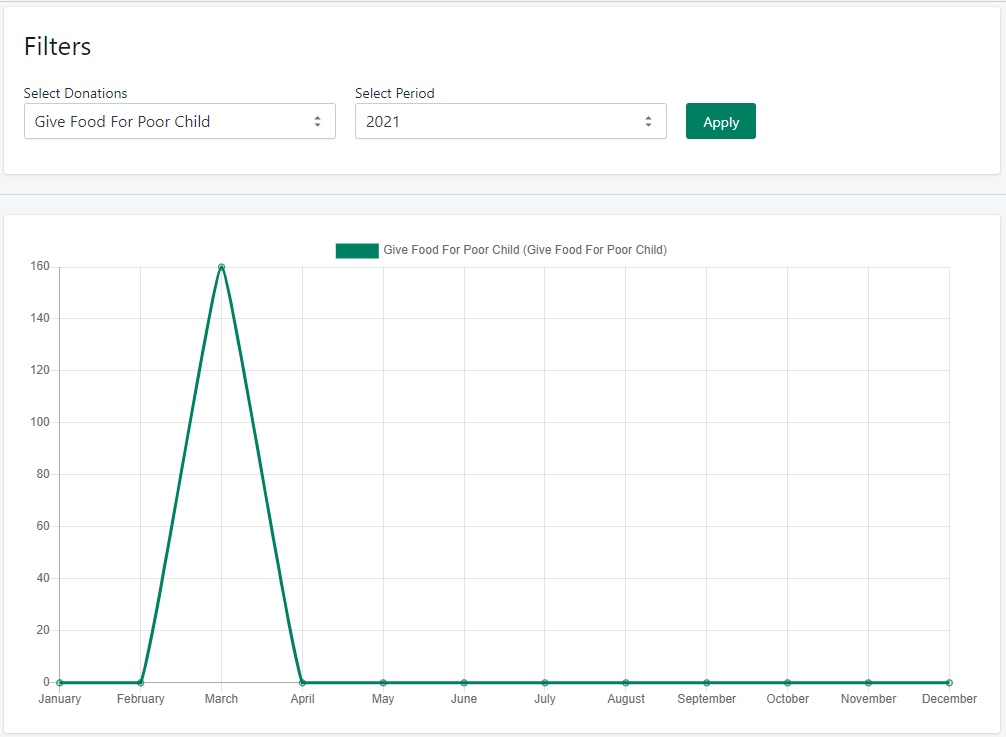
Task: Select the May data point
Action: pos(383,682)
